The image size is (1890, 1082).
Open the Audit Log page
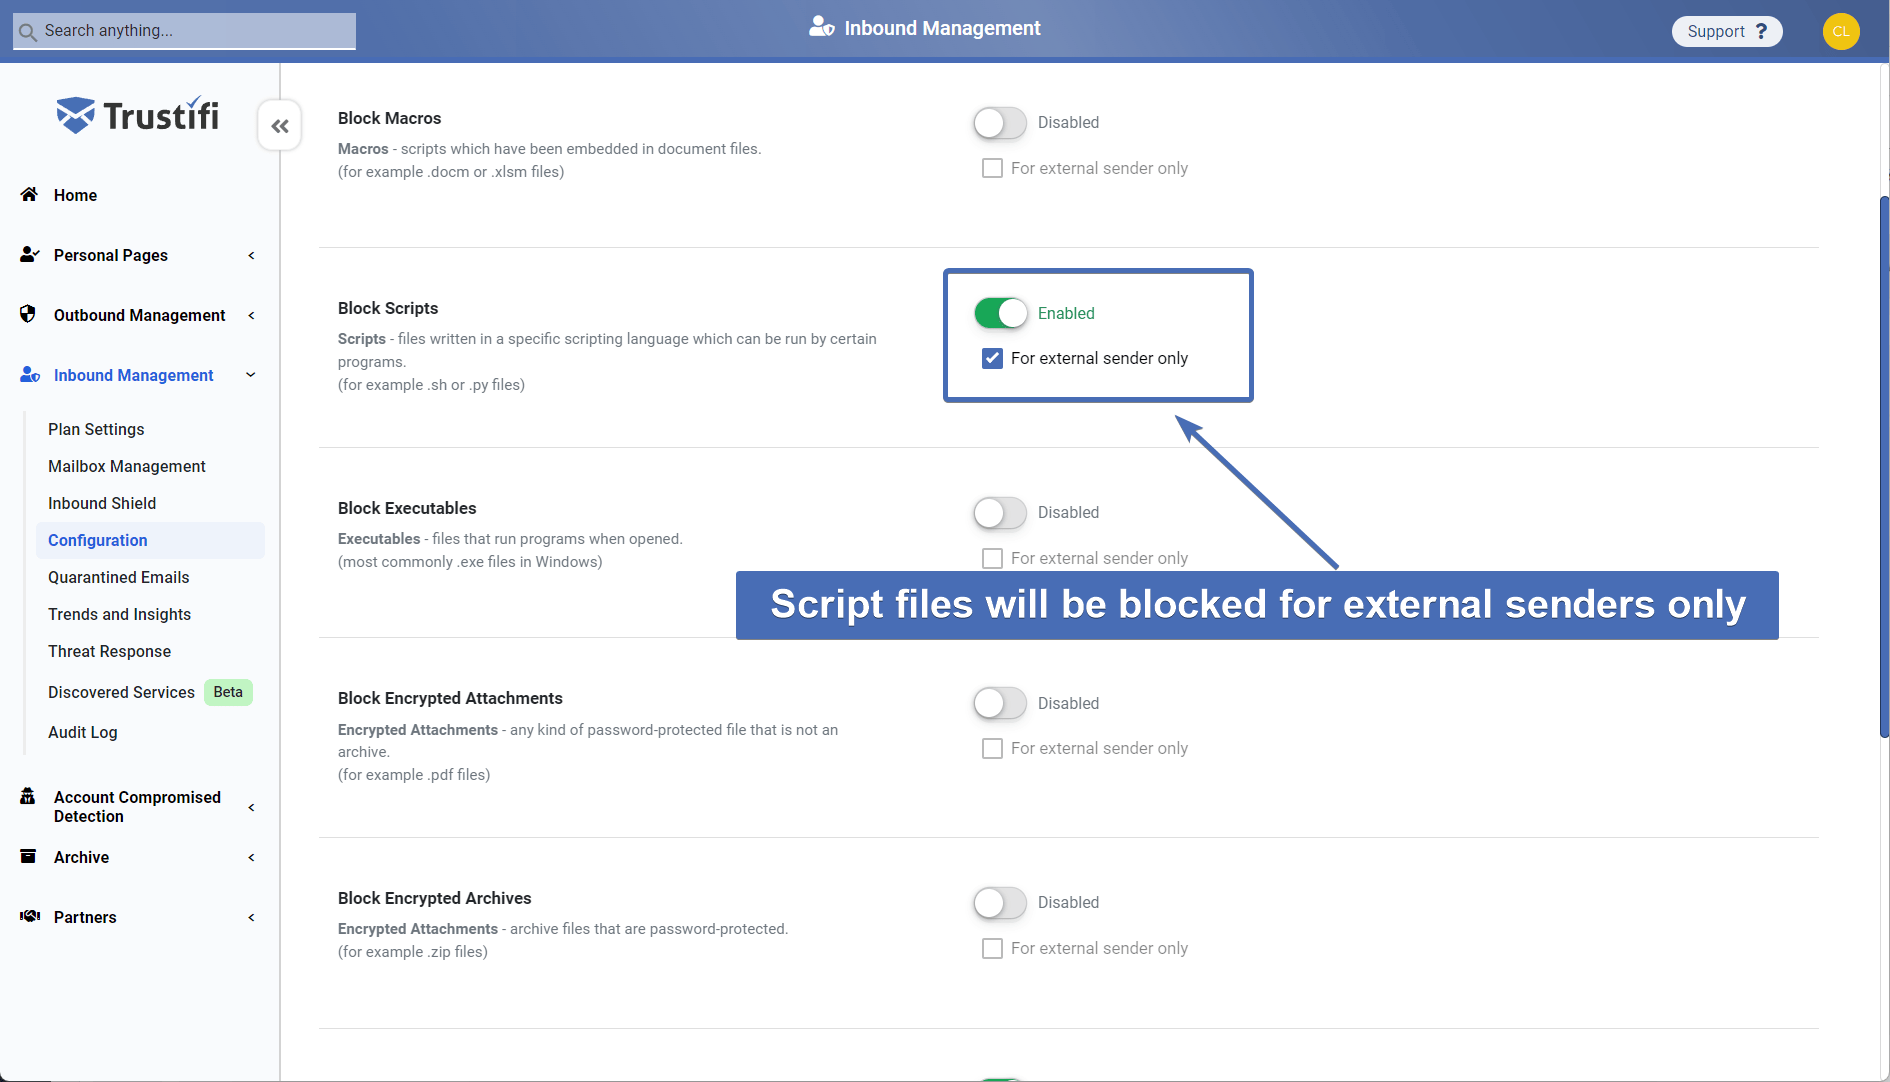pos(83,732)
